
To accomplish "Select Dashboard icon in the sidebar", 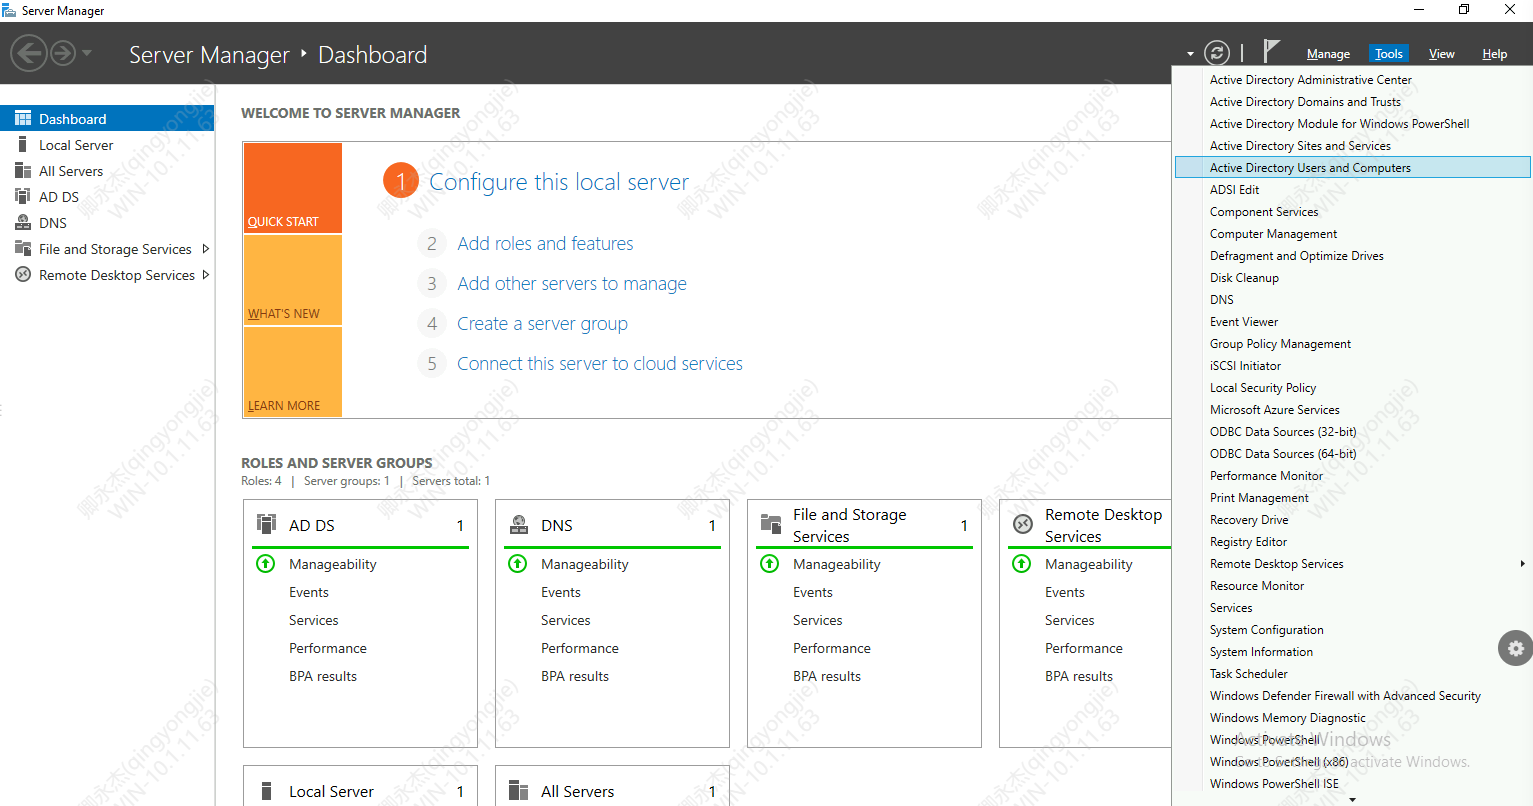I will [x=23, y=118].
